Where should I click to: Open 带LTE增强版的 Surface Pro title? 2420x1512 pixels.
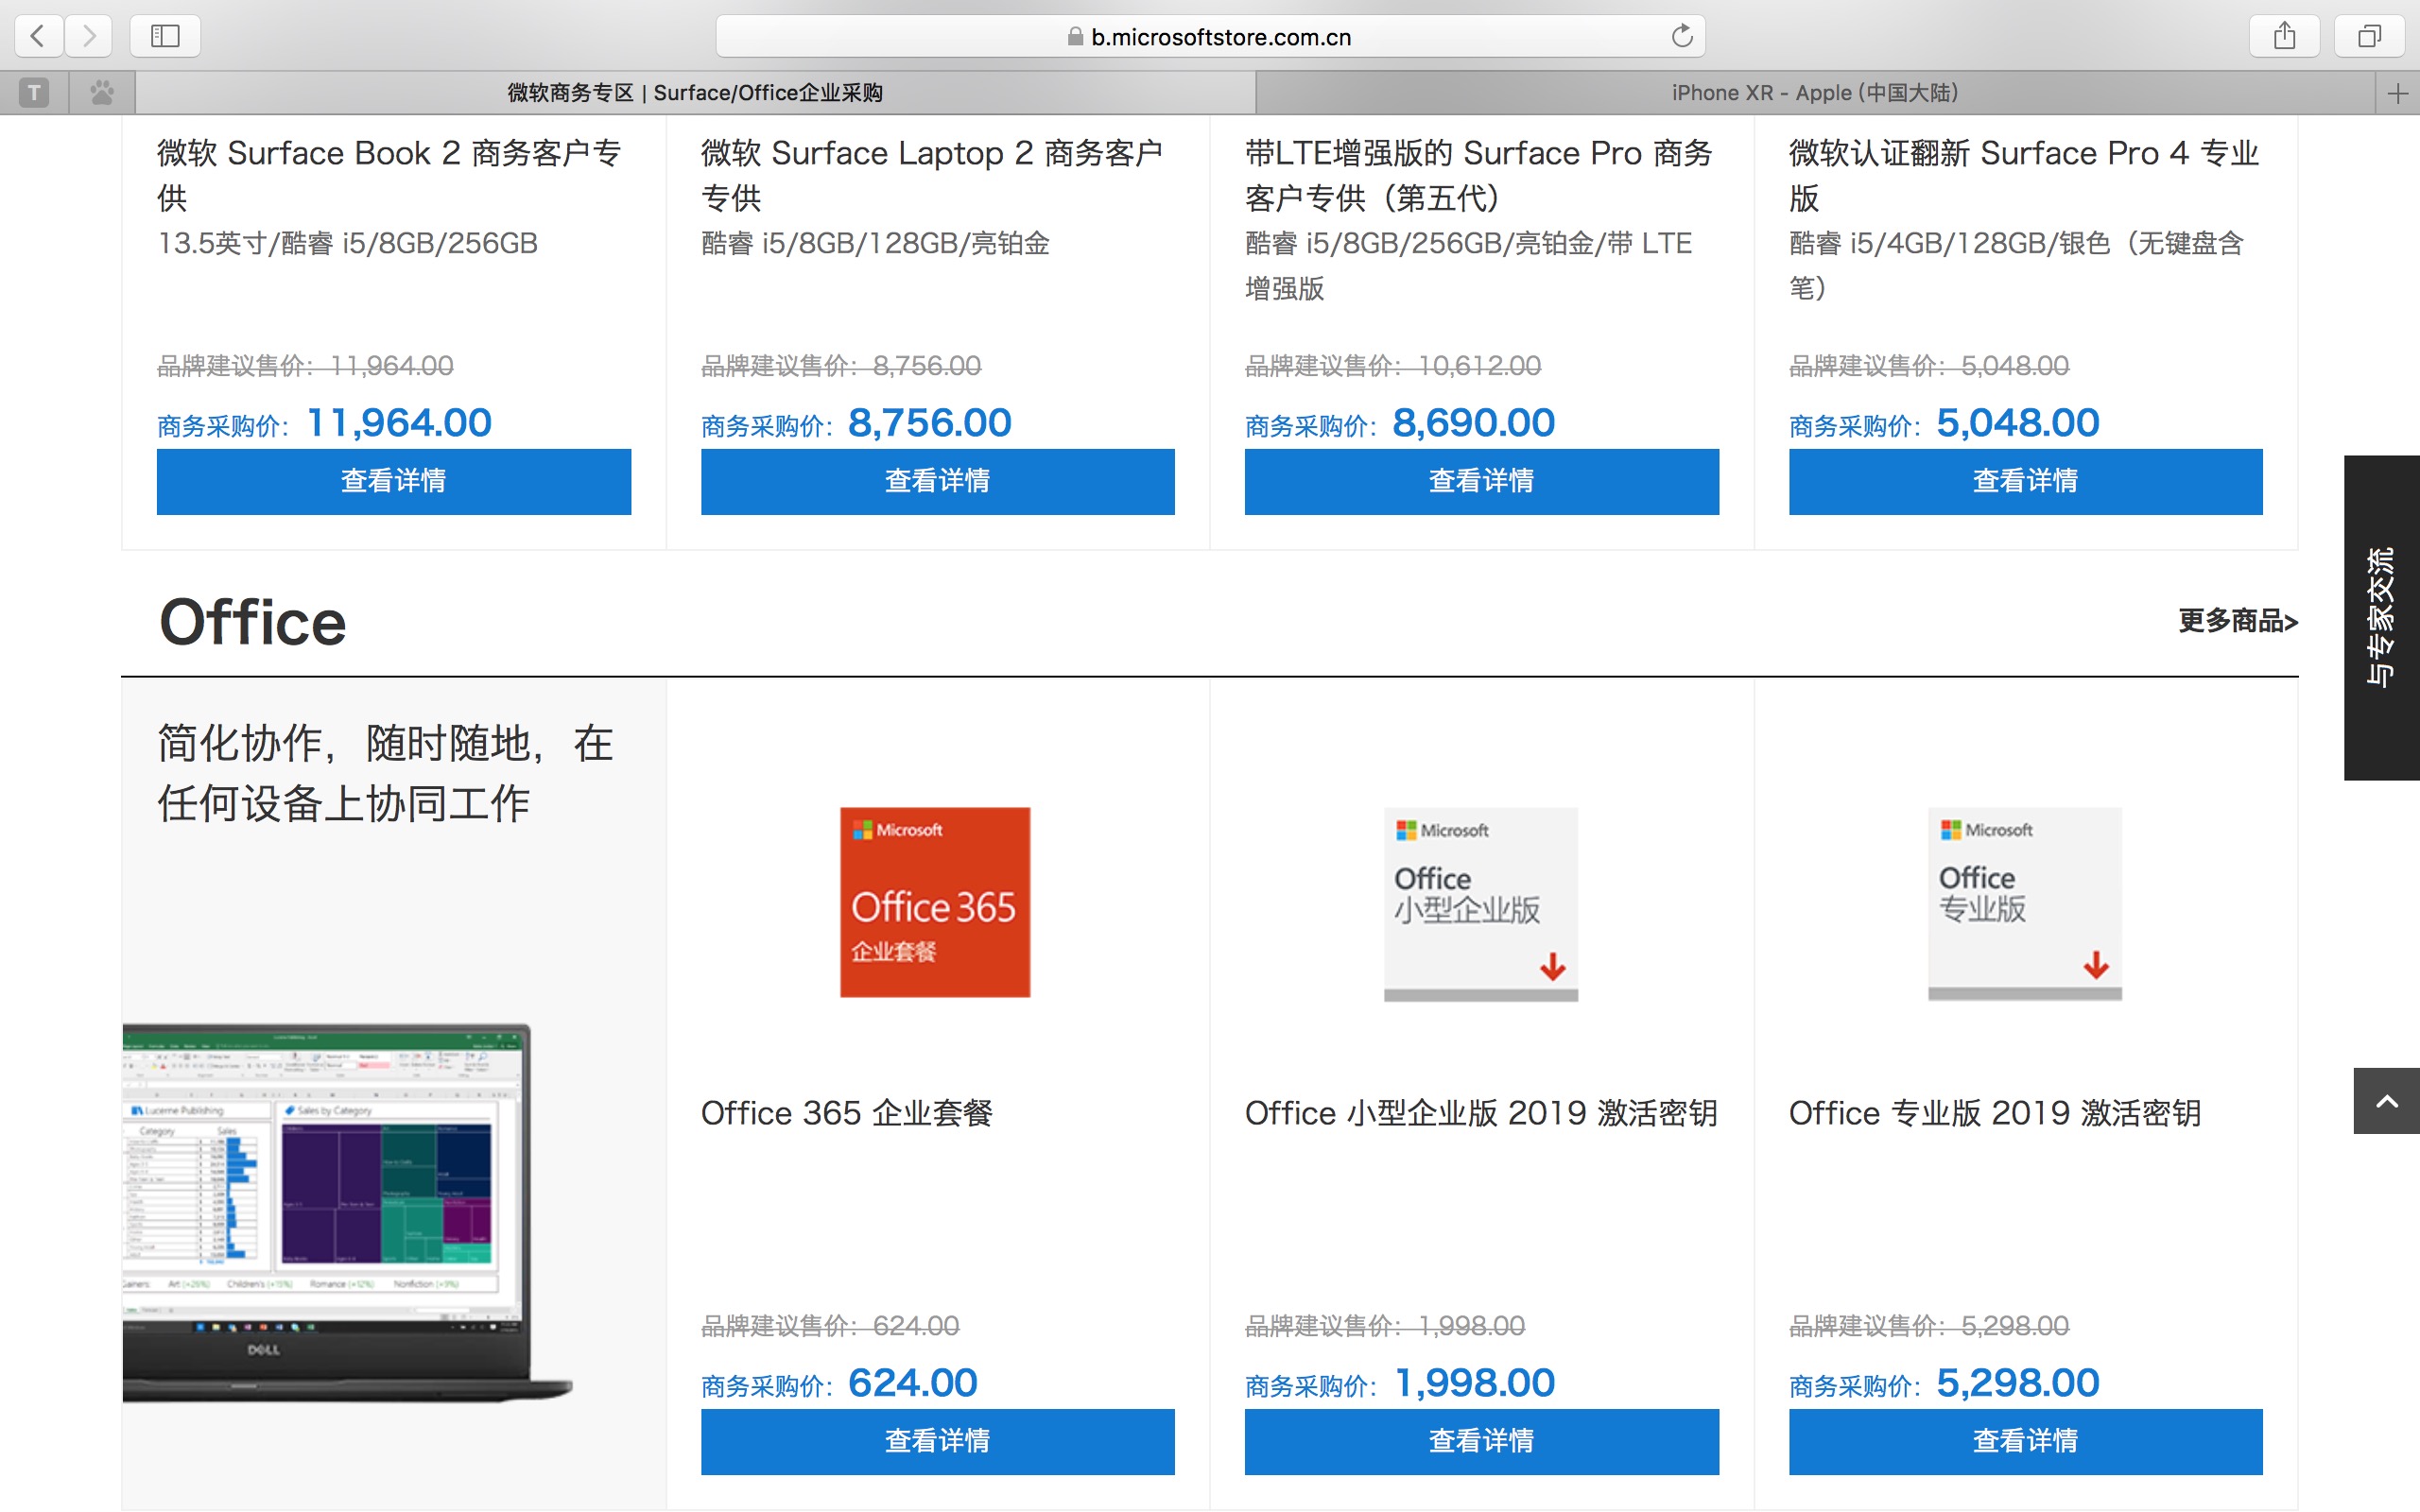click(1479, 175)
